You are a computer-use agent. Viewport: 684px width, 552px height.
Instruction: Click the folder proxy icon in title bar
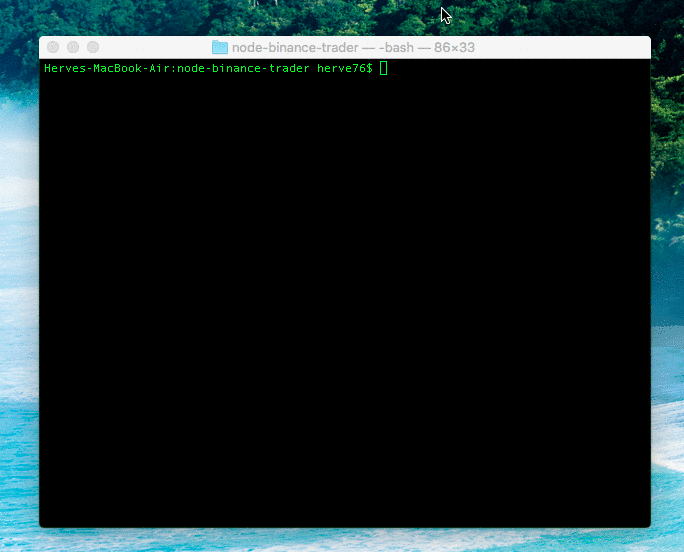click(220, 47)
